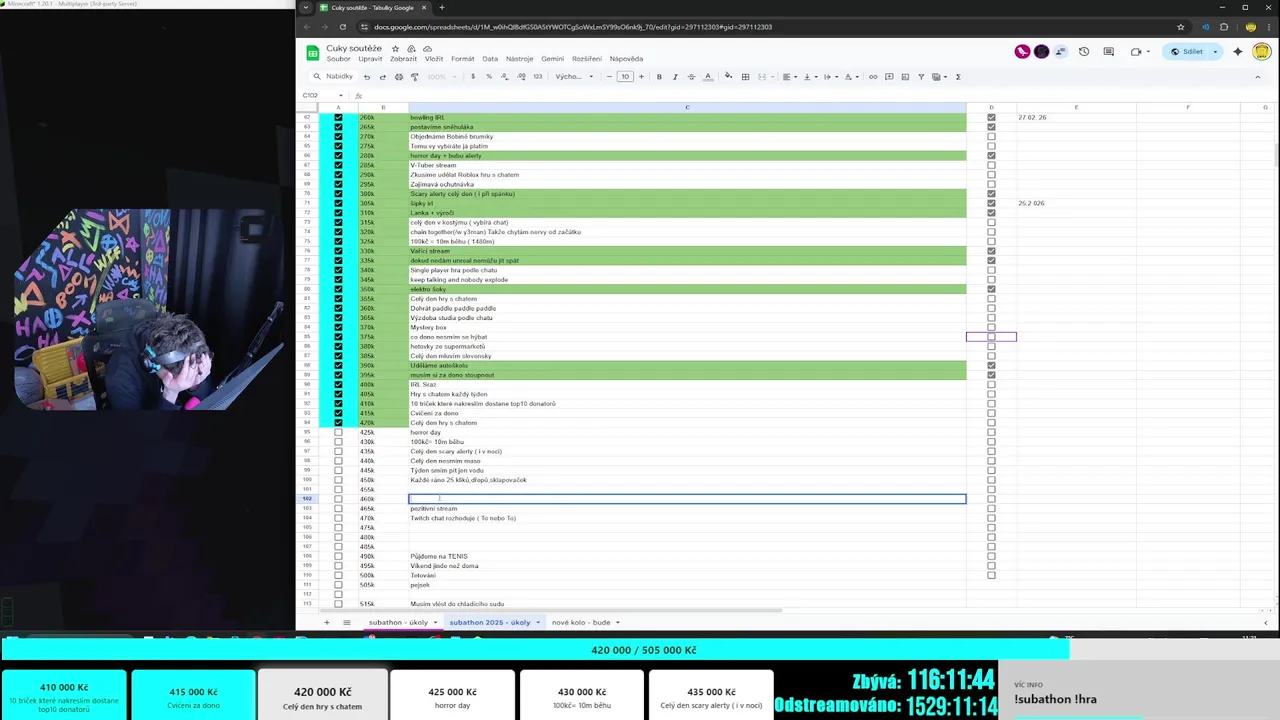Viewport: 1280px width, 720px height.
Task: Check the box in the 430k row
Action: click(x=338, y=442)
